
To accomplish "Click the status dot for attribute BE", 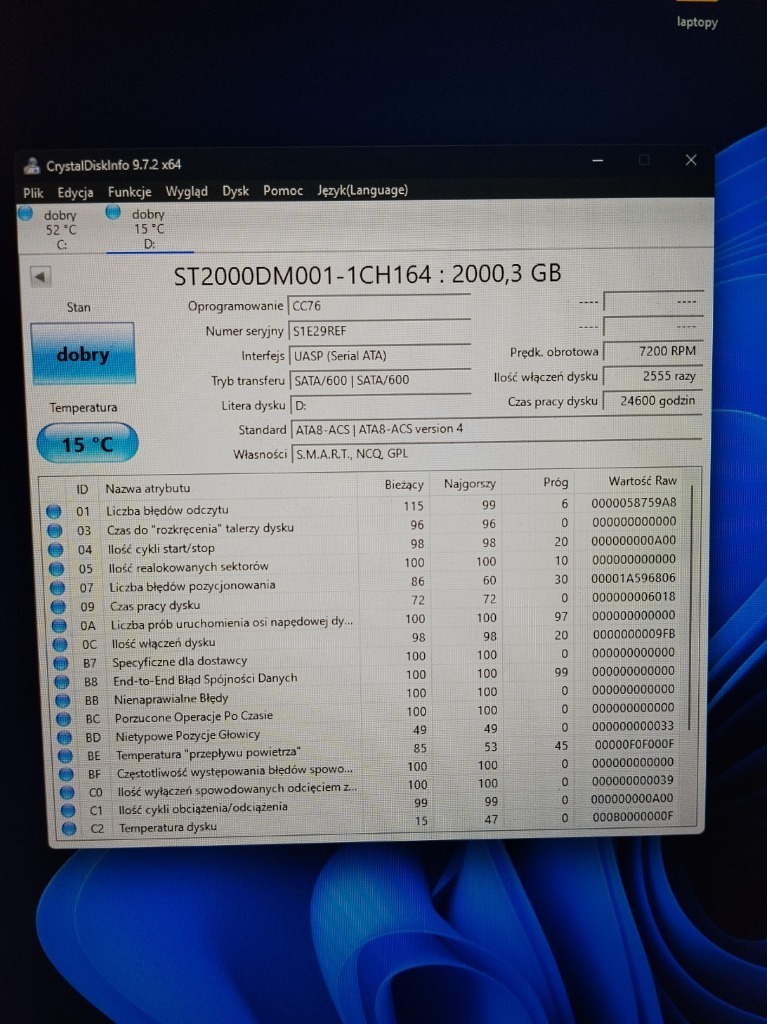I will pyautogui.click(x=65, y=756).
